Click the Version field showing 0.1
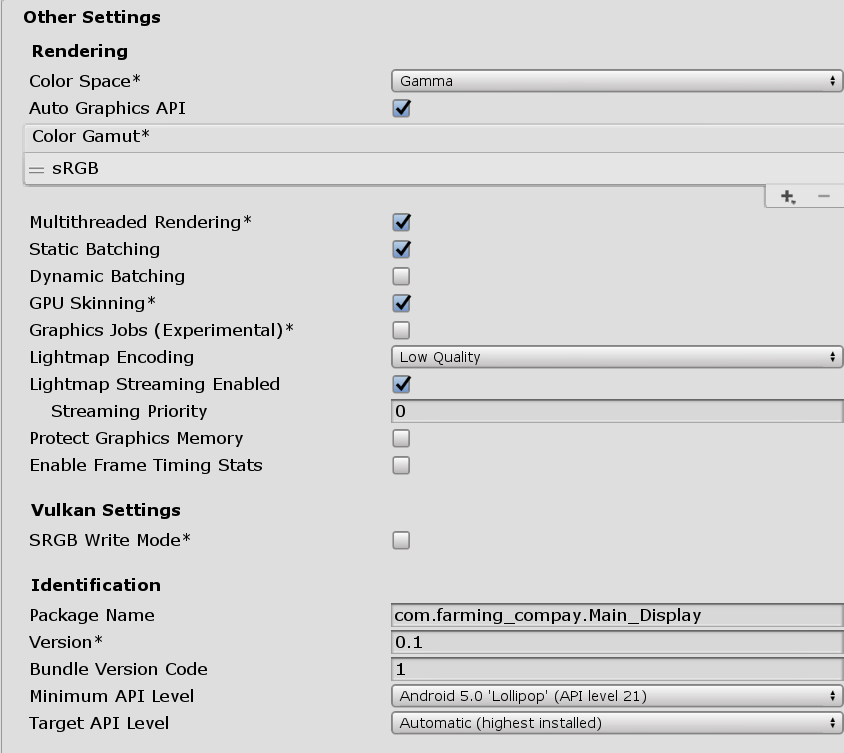 pos(617,642)
